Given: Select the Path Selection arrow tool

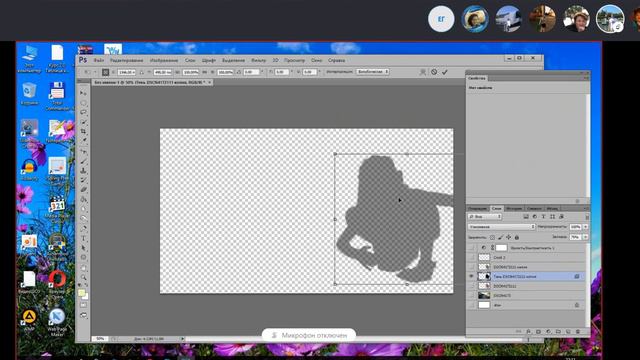Looking at the screenshot, I should click(83, 248).
